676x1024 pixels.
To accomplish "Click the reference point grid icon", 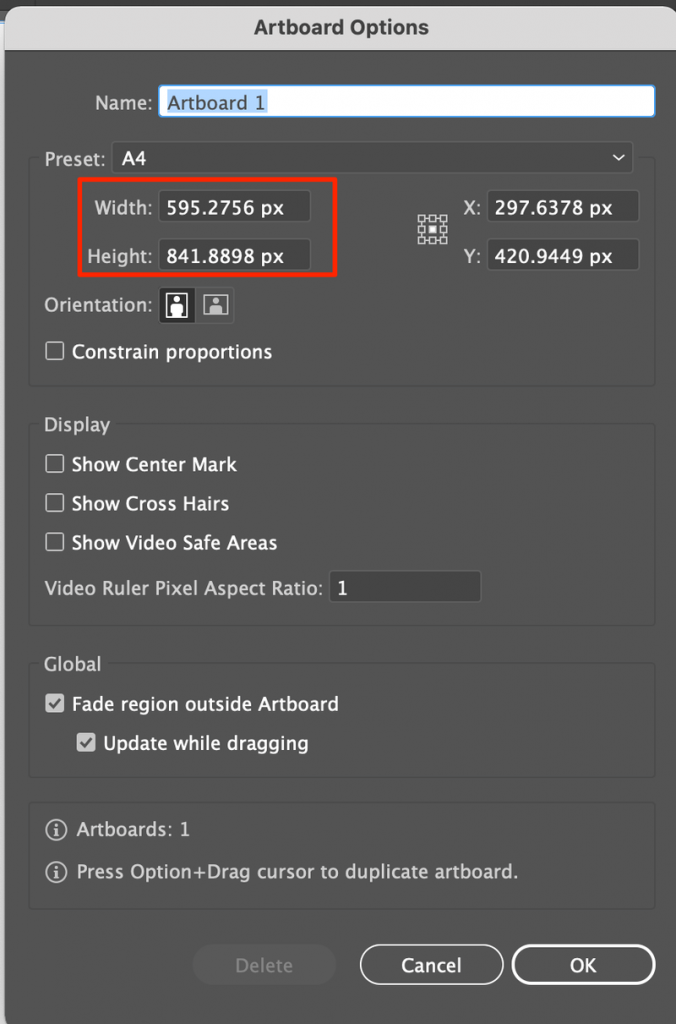I will coord(432,229).
